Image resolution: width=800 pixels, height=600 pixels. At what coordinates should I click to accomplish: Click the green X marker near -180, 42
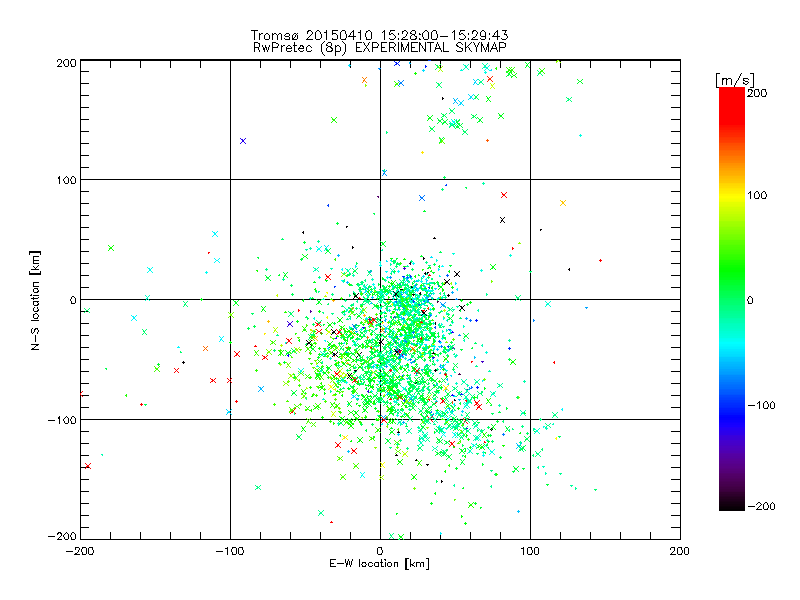click(111, 248)
